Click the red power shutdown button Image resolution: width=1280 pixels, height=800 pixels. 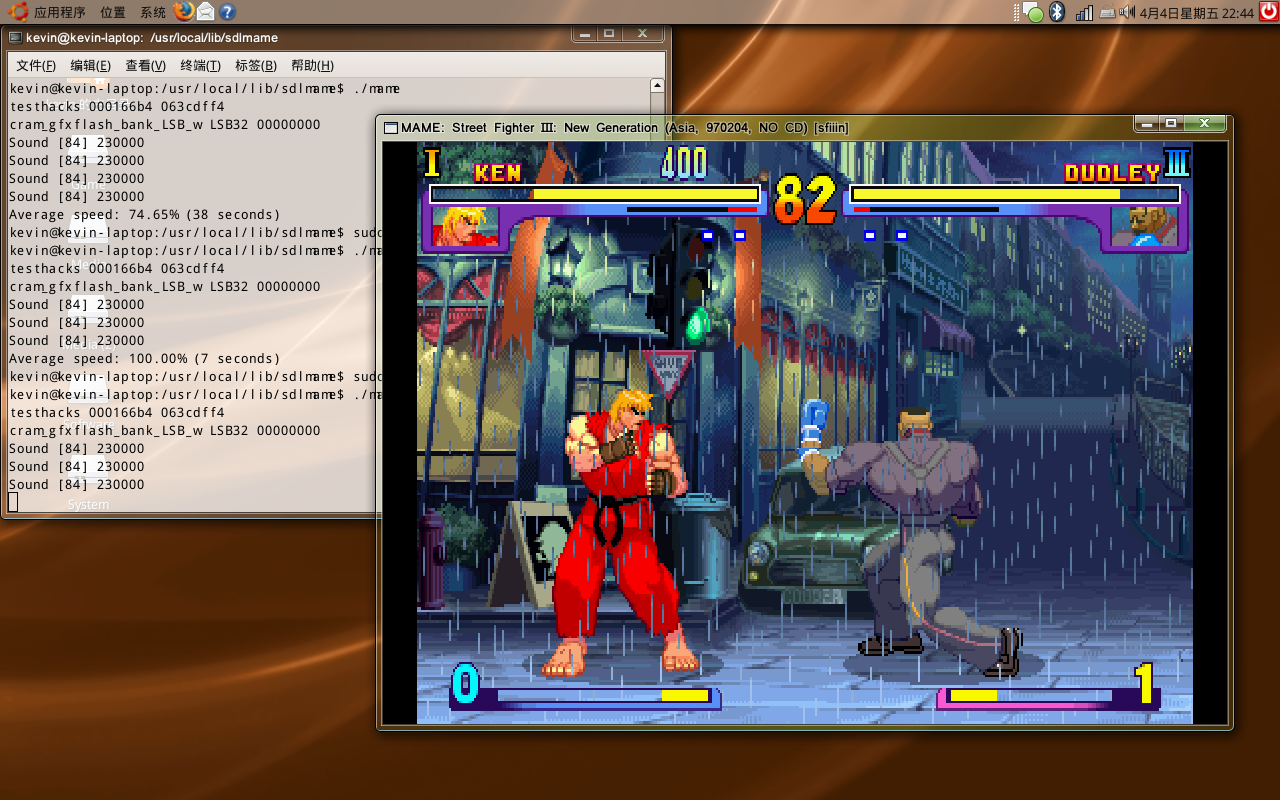pyautogui.click(x=1268, y=12)
